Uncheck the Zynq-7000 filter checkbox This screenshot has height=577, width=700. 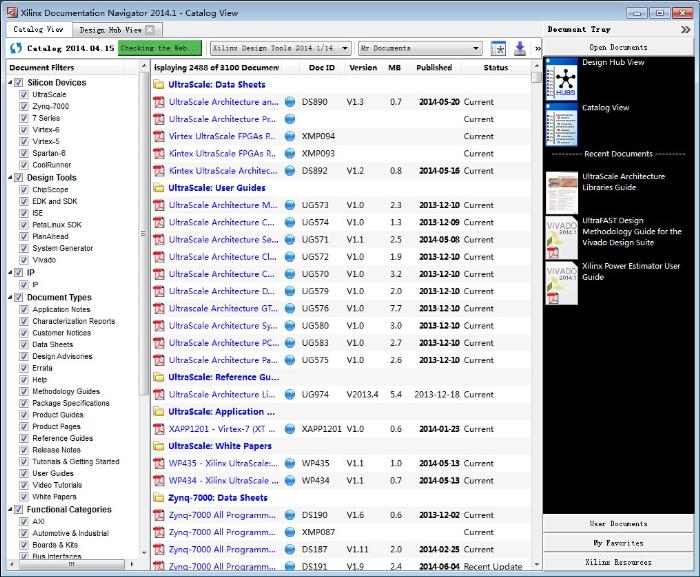[24, 106]
